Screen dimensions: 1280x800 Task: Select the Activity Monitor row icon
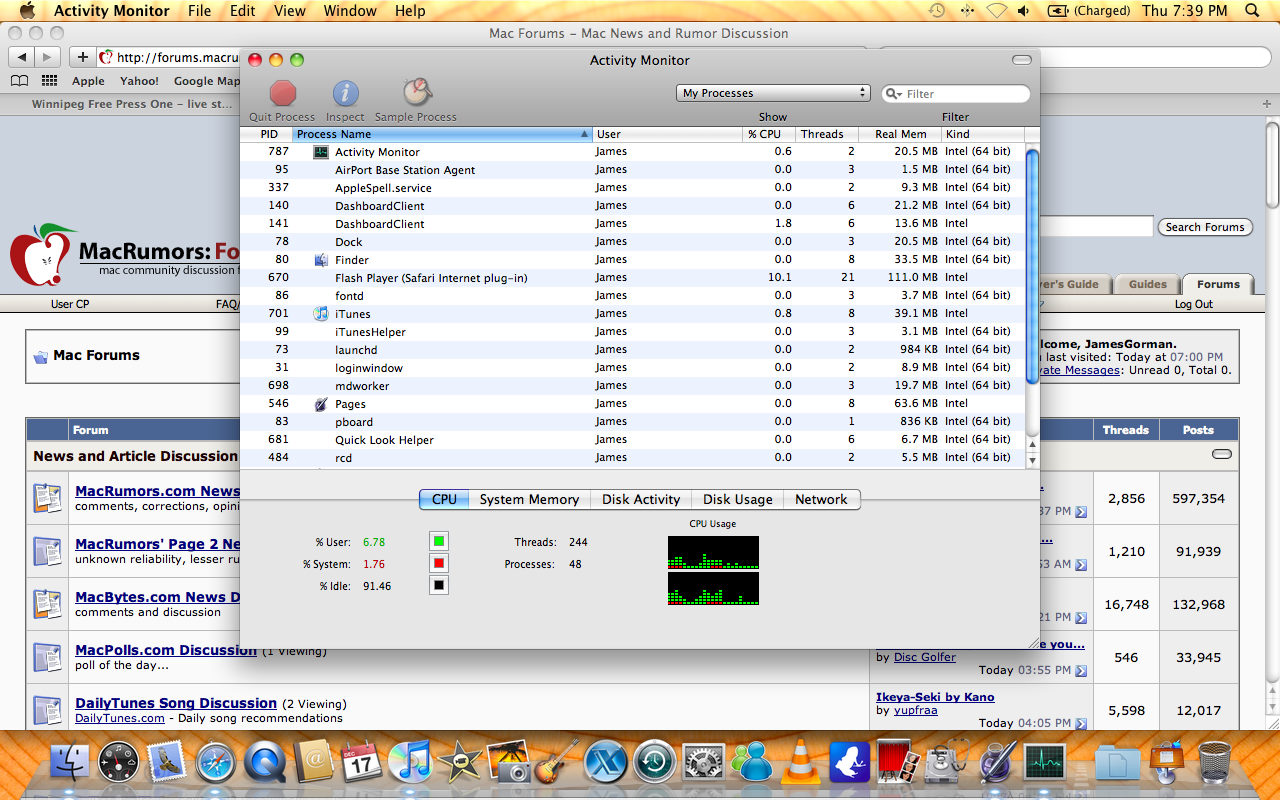[321, 152]
